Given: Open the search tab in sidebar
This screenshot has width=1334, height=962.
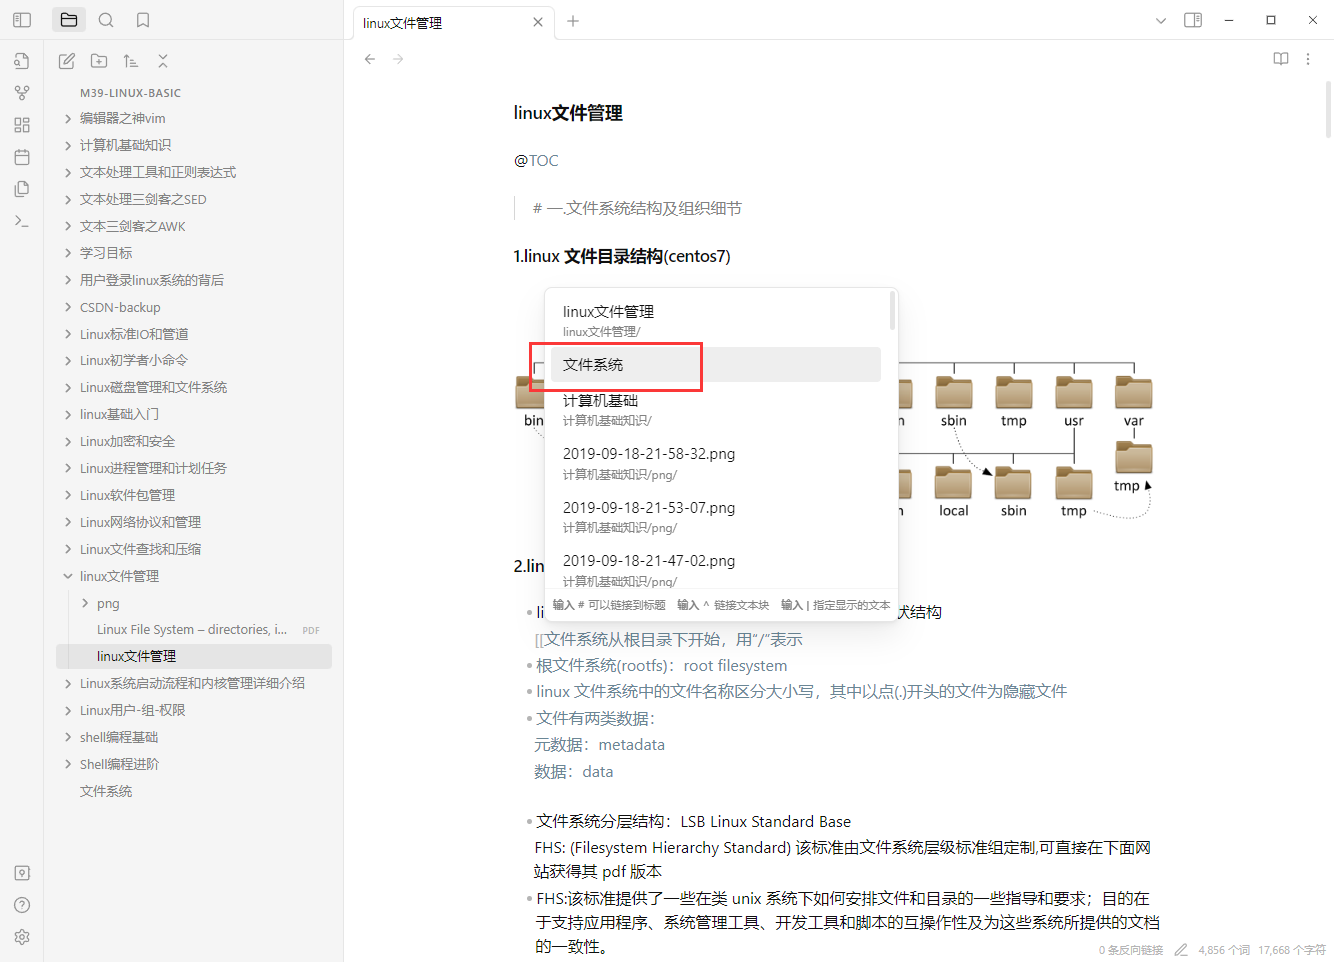Looking at the screenshot, I should (106, 20).
